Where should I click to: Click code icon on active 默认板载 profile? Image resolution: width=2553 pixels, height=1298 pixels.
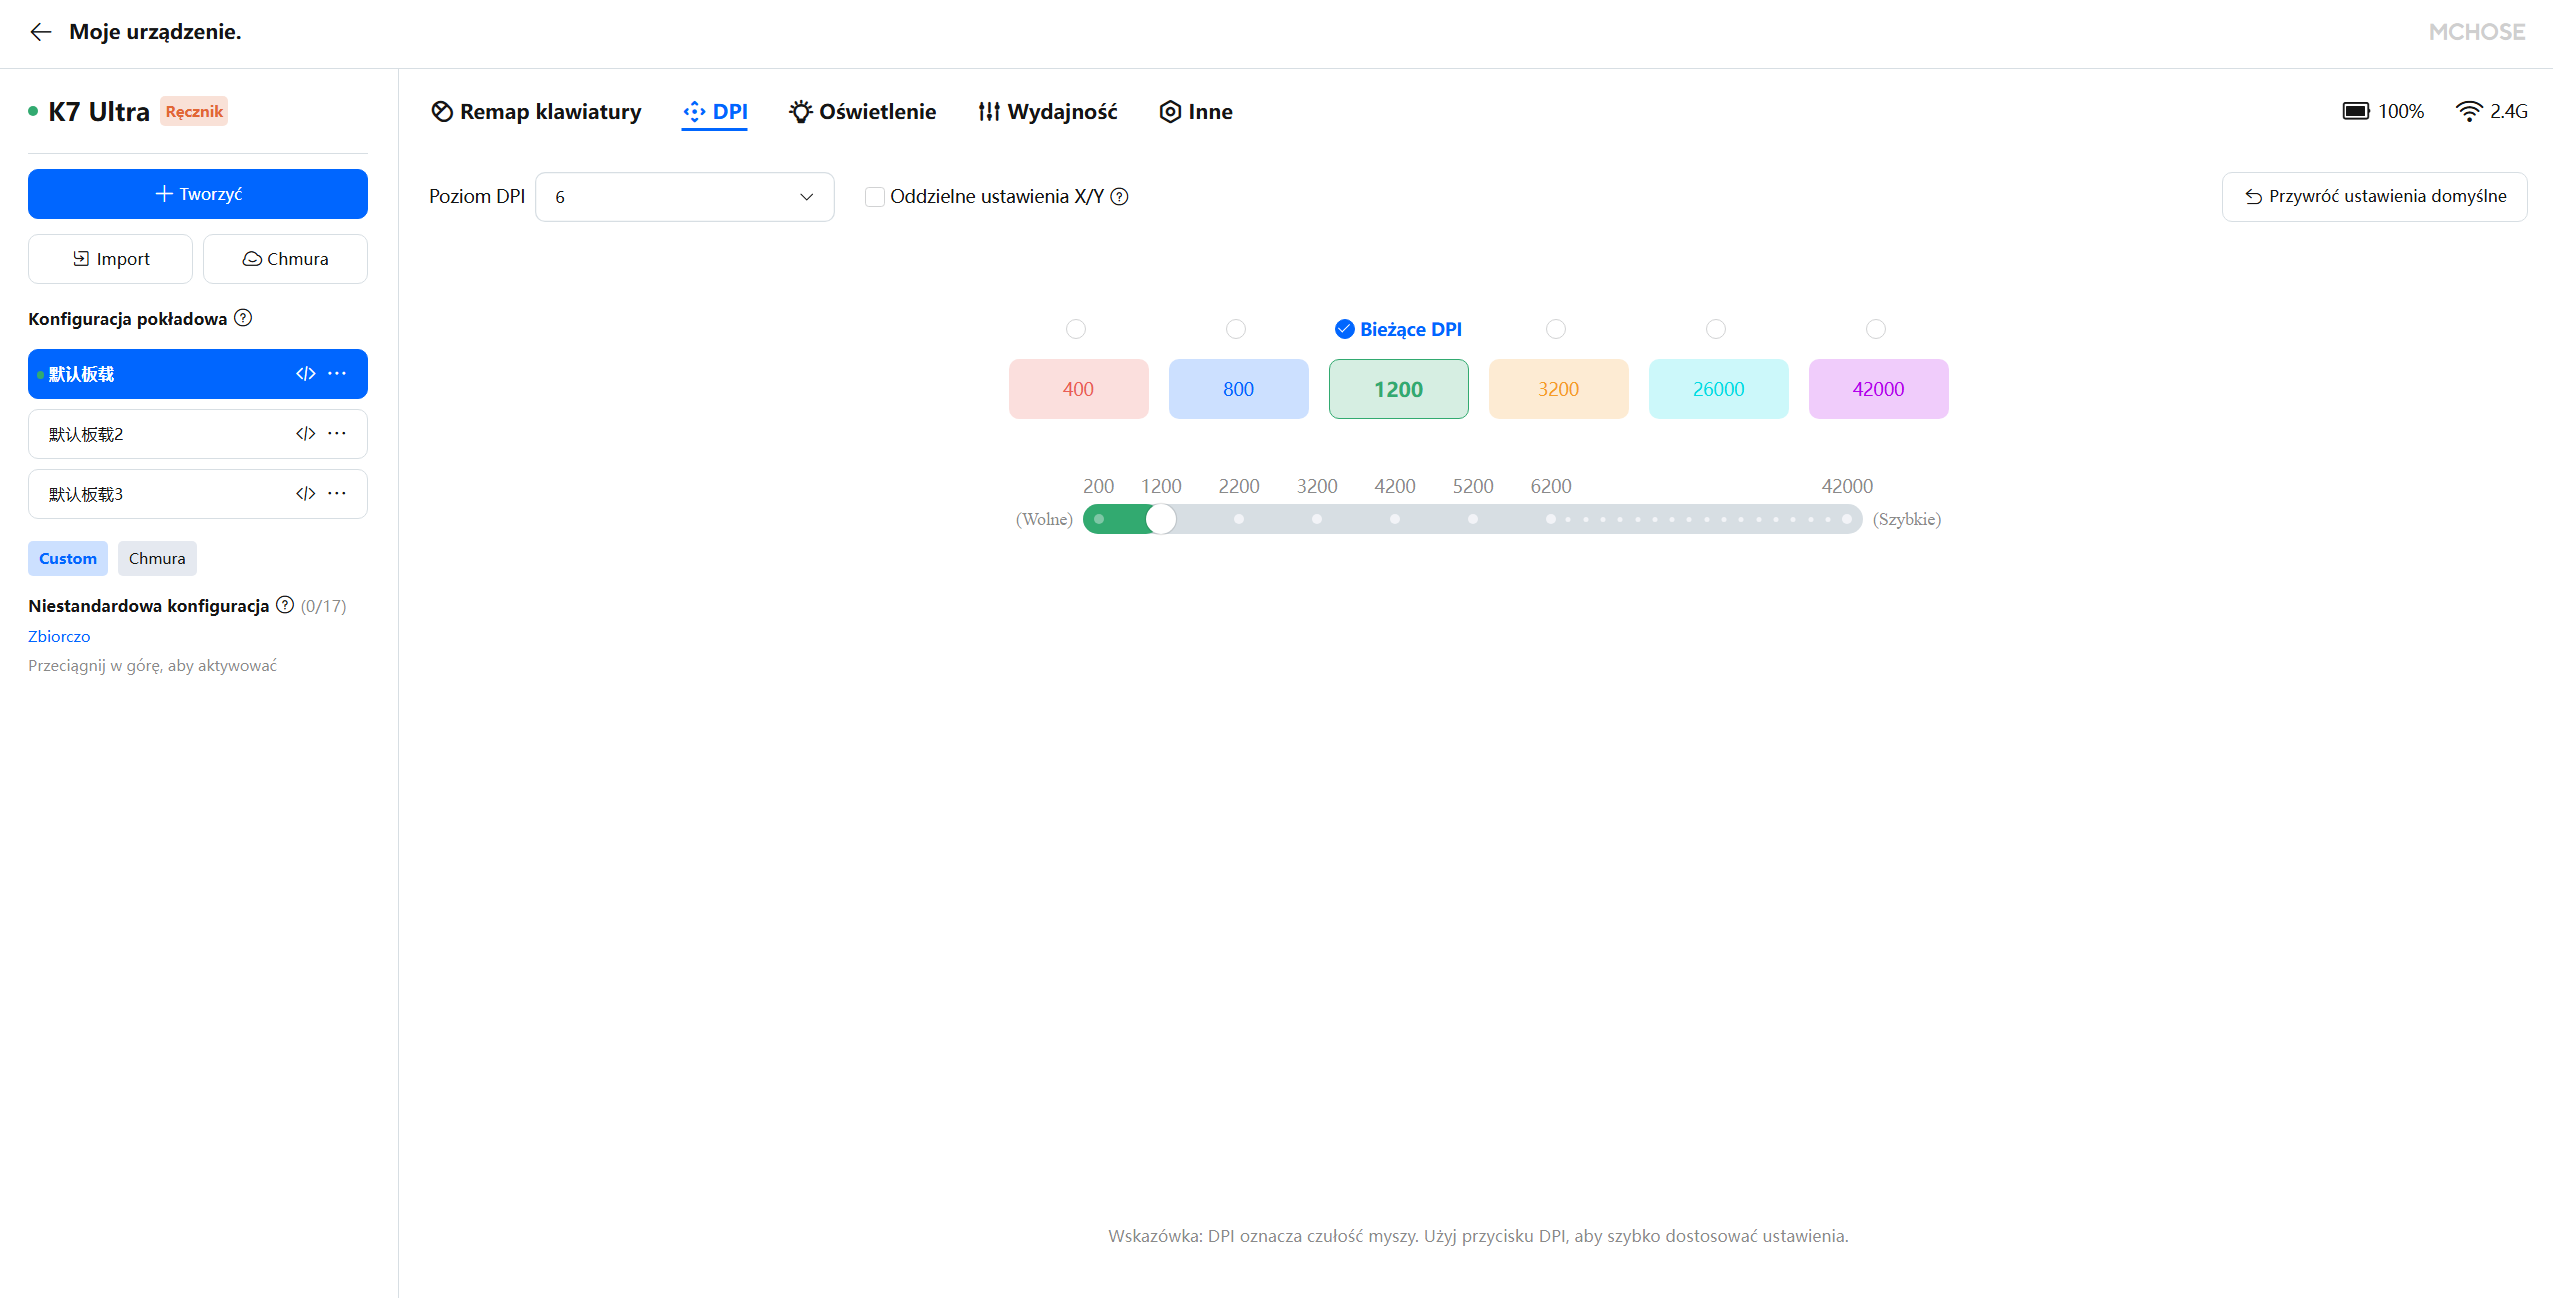coord(305,374)
